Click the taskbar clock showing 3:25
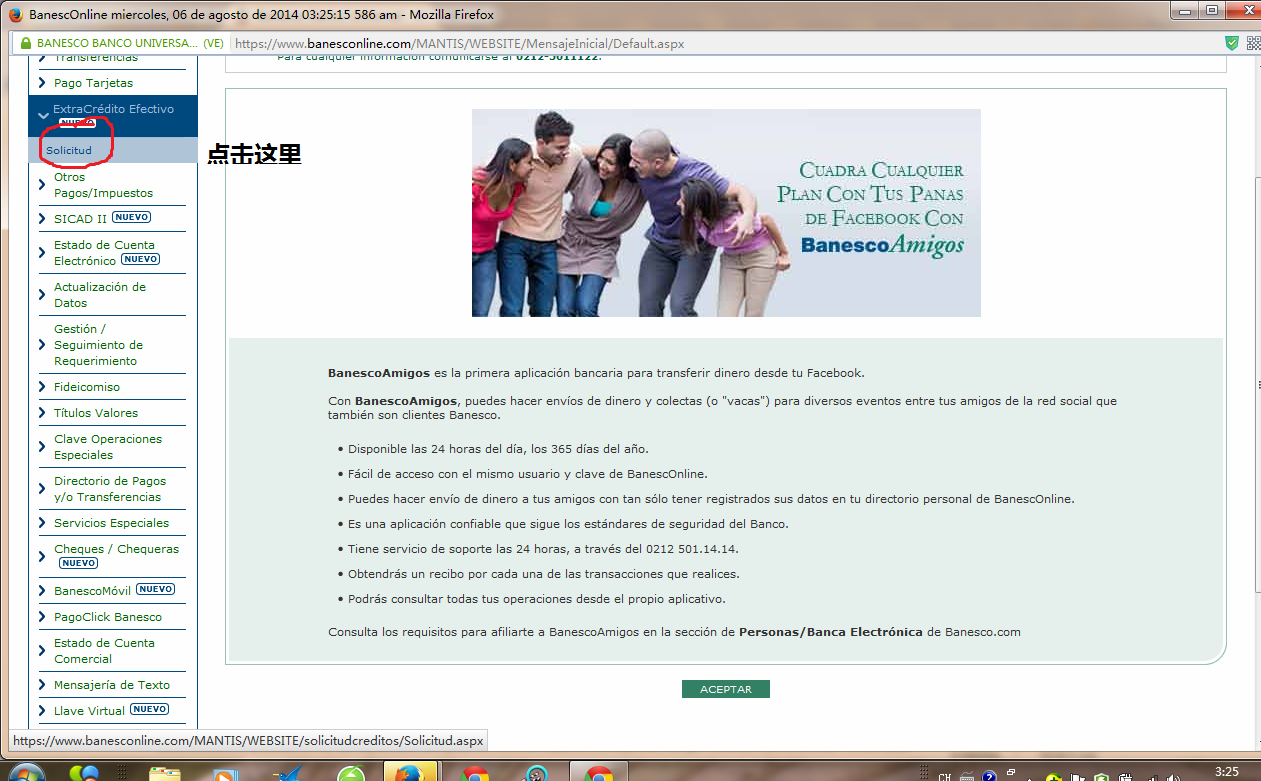The width and height of the screenshot is (1261, 781). click(x=1226, y=772)
